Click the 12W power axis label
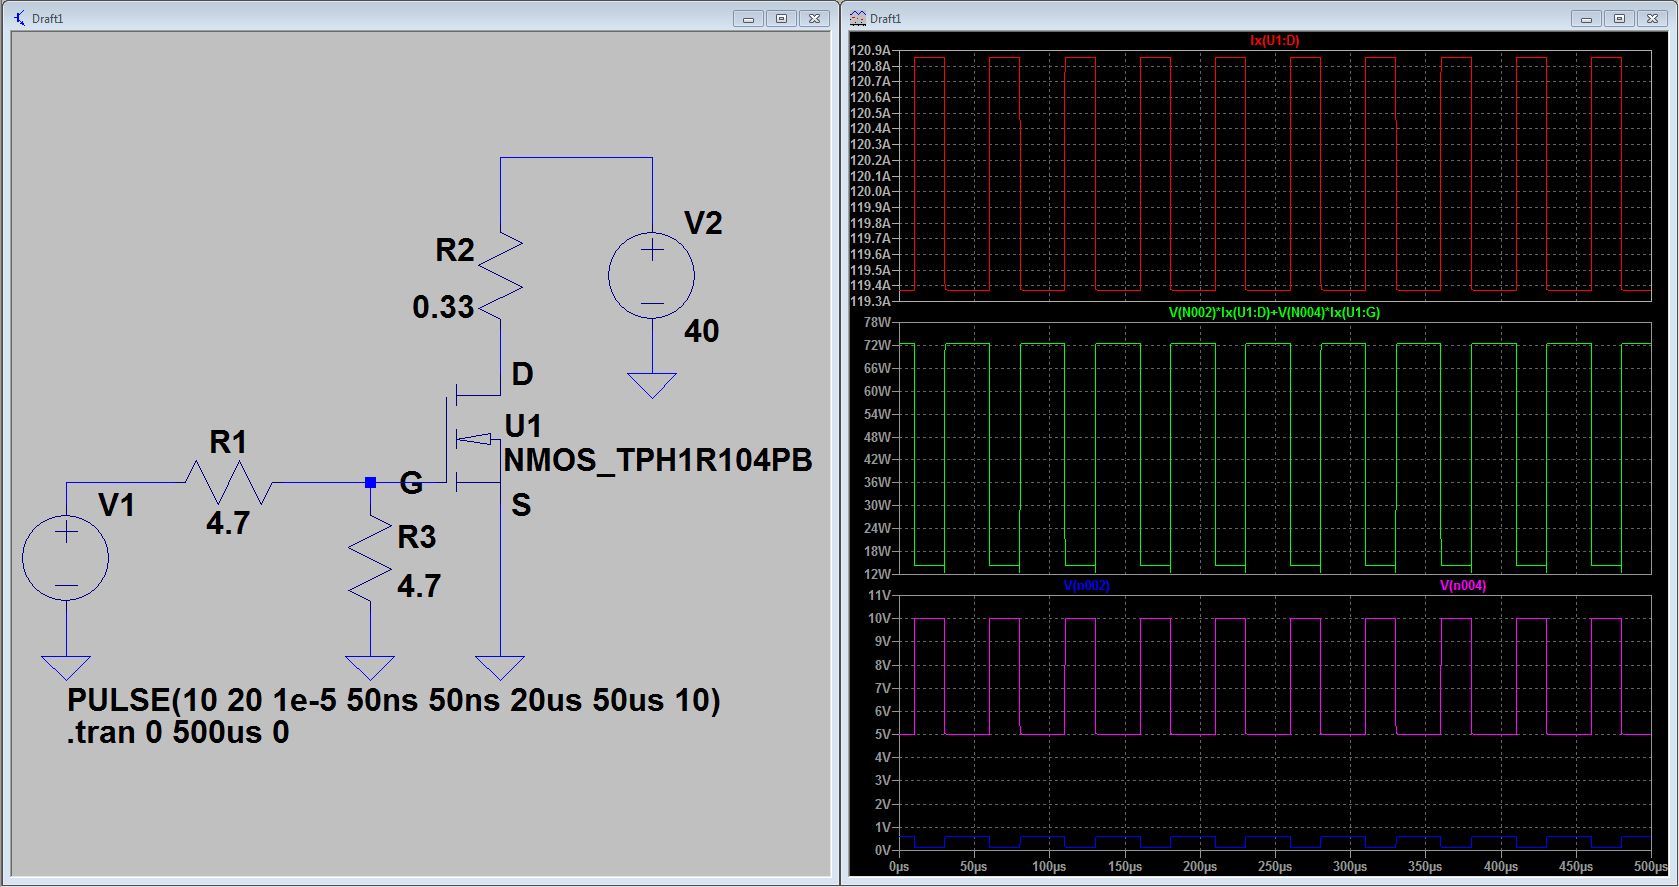The image size is (1679, 887). pyautogui.click(x=877, y=574)
